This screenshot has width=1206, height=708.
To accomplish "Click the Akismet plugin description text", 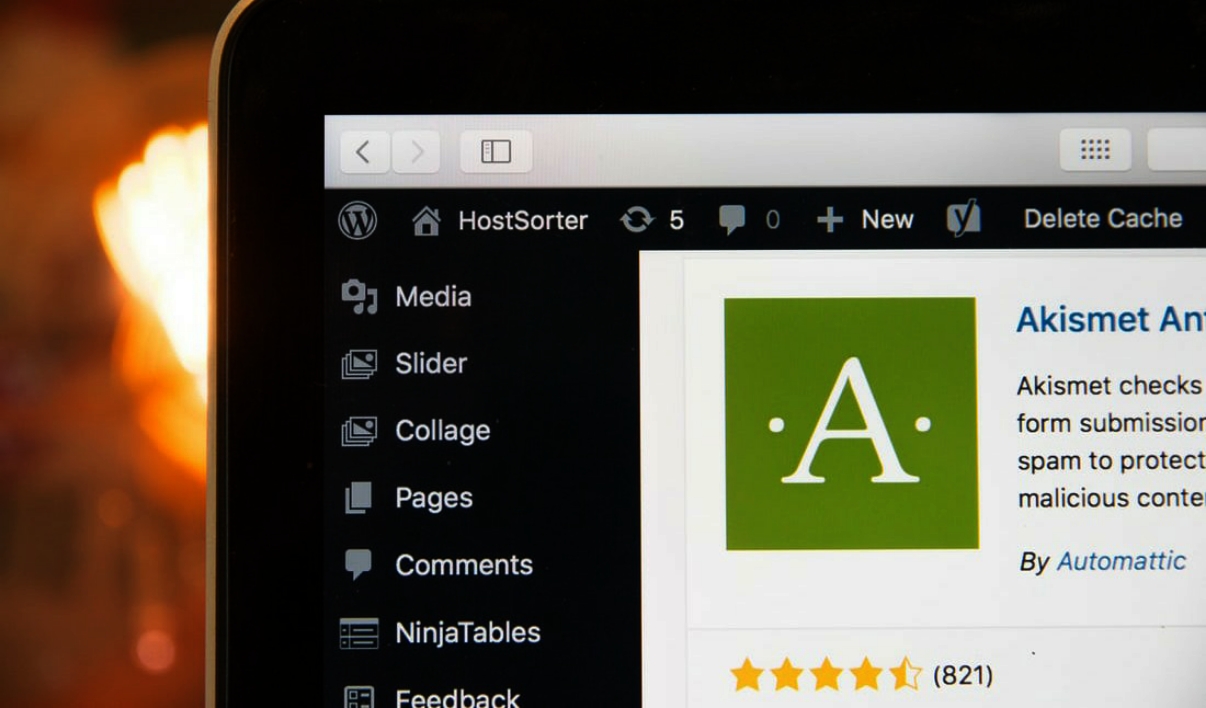I will [x=1110, y=441].
